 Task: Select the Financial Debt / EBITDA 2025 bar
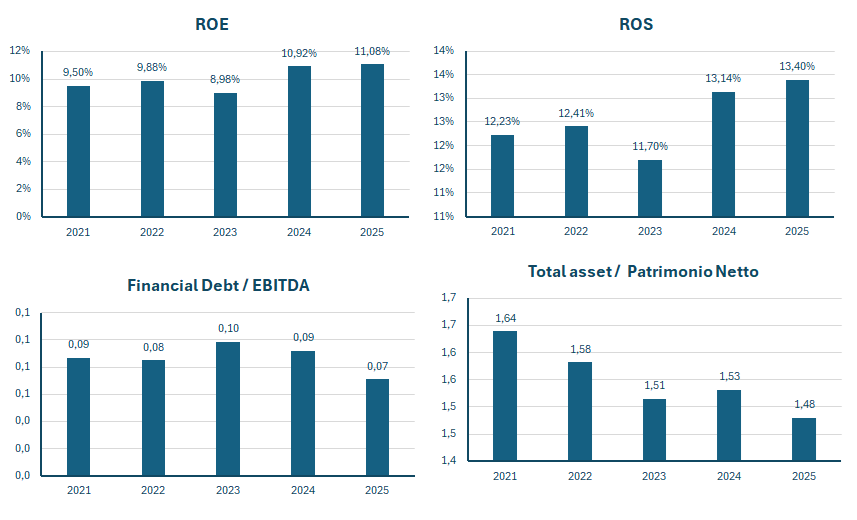[377, 428]
